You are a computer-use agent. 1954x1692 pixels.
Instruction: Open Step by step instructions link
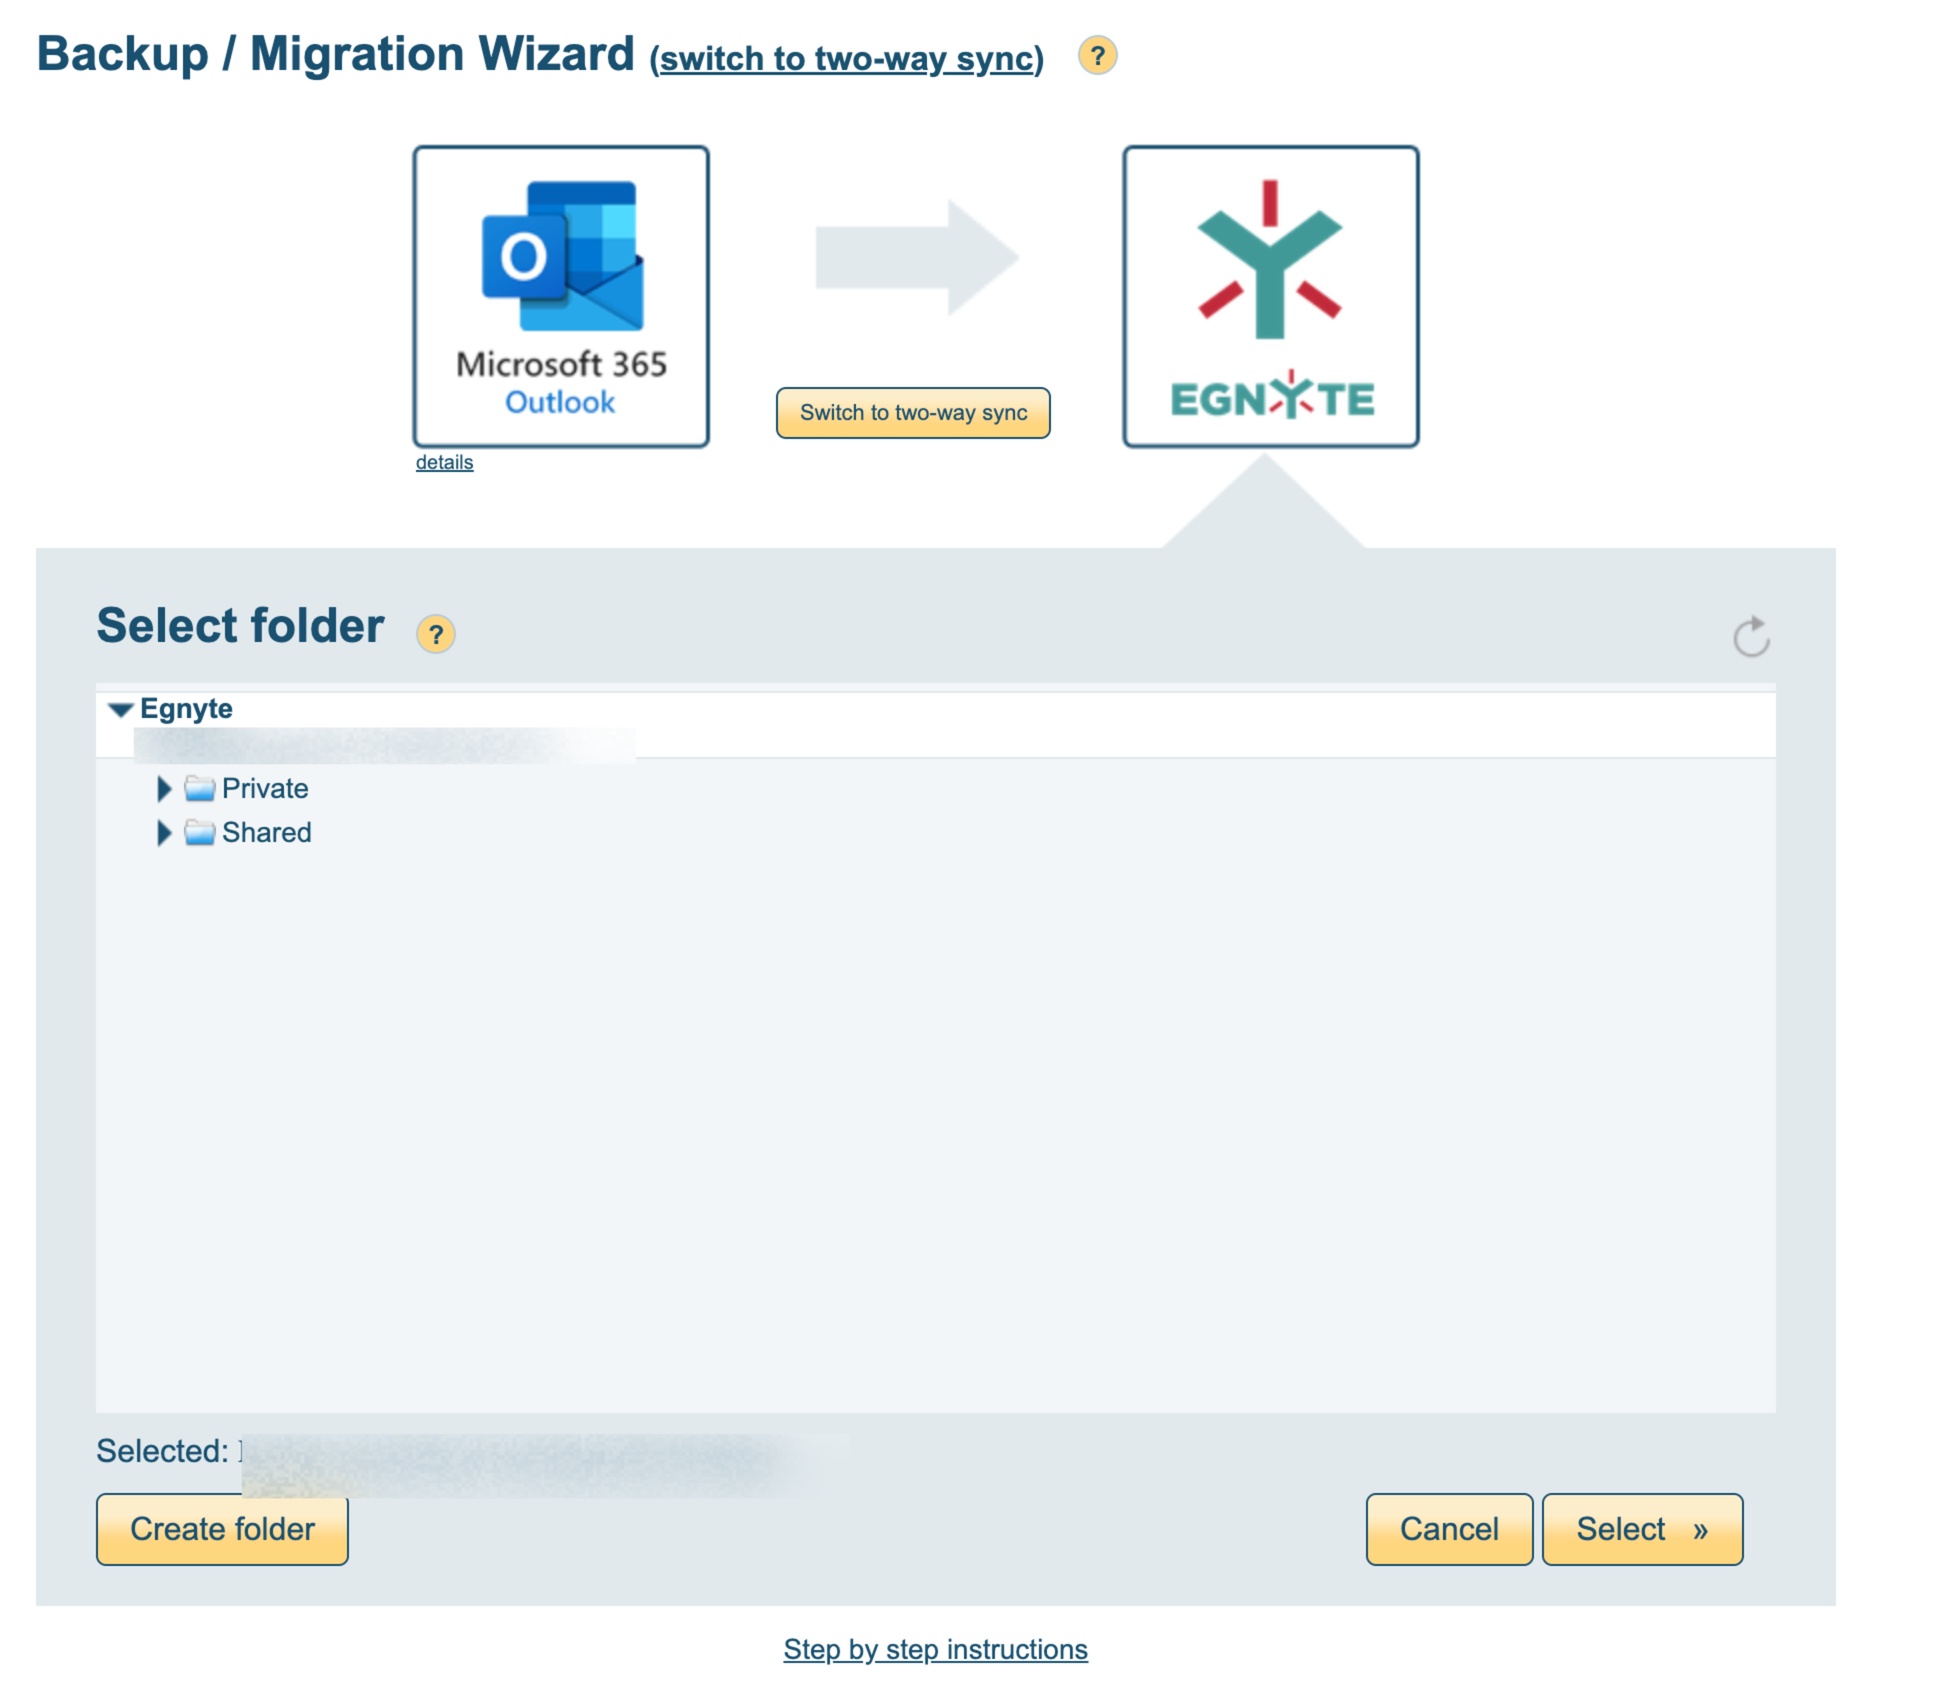click(x=935, y=1649)
